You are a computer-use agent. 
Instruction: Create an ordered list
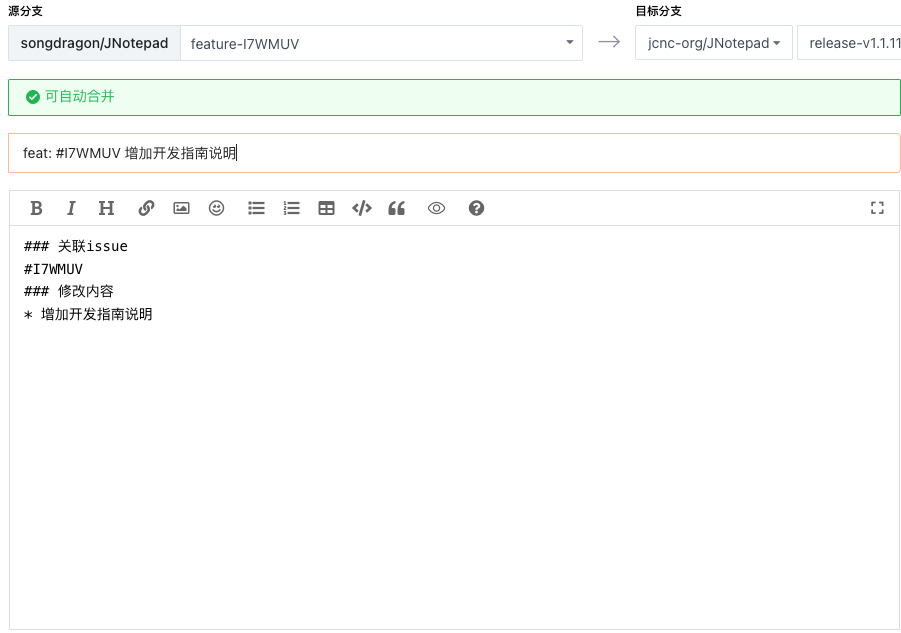coord(291,208)
